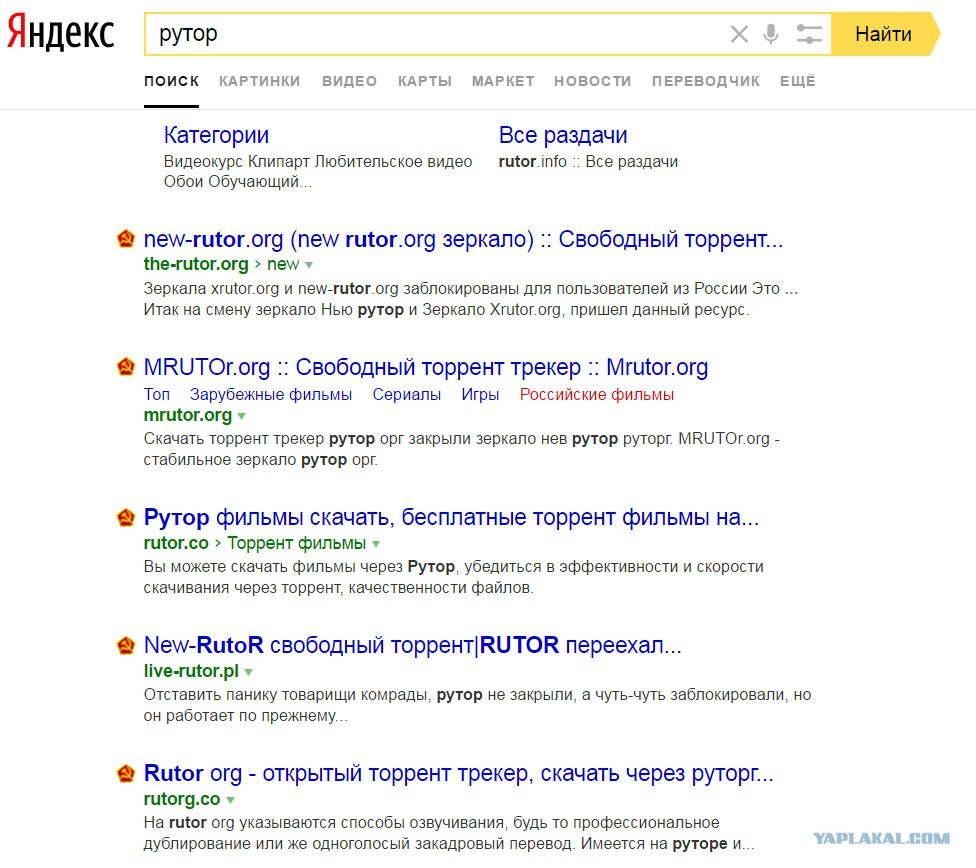Select the Поиск tab
The height and width of the screenshot is (868, 976).
point(171,81)
